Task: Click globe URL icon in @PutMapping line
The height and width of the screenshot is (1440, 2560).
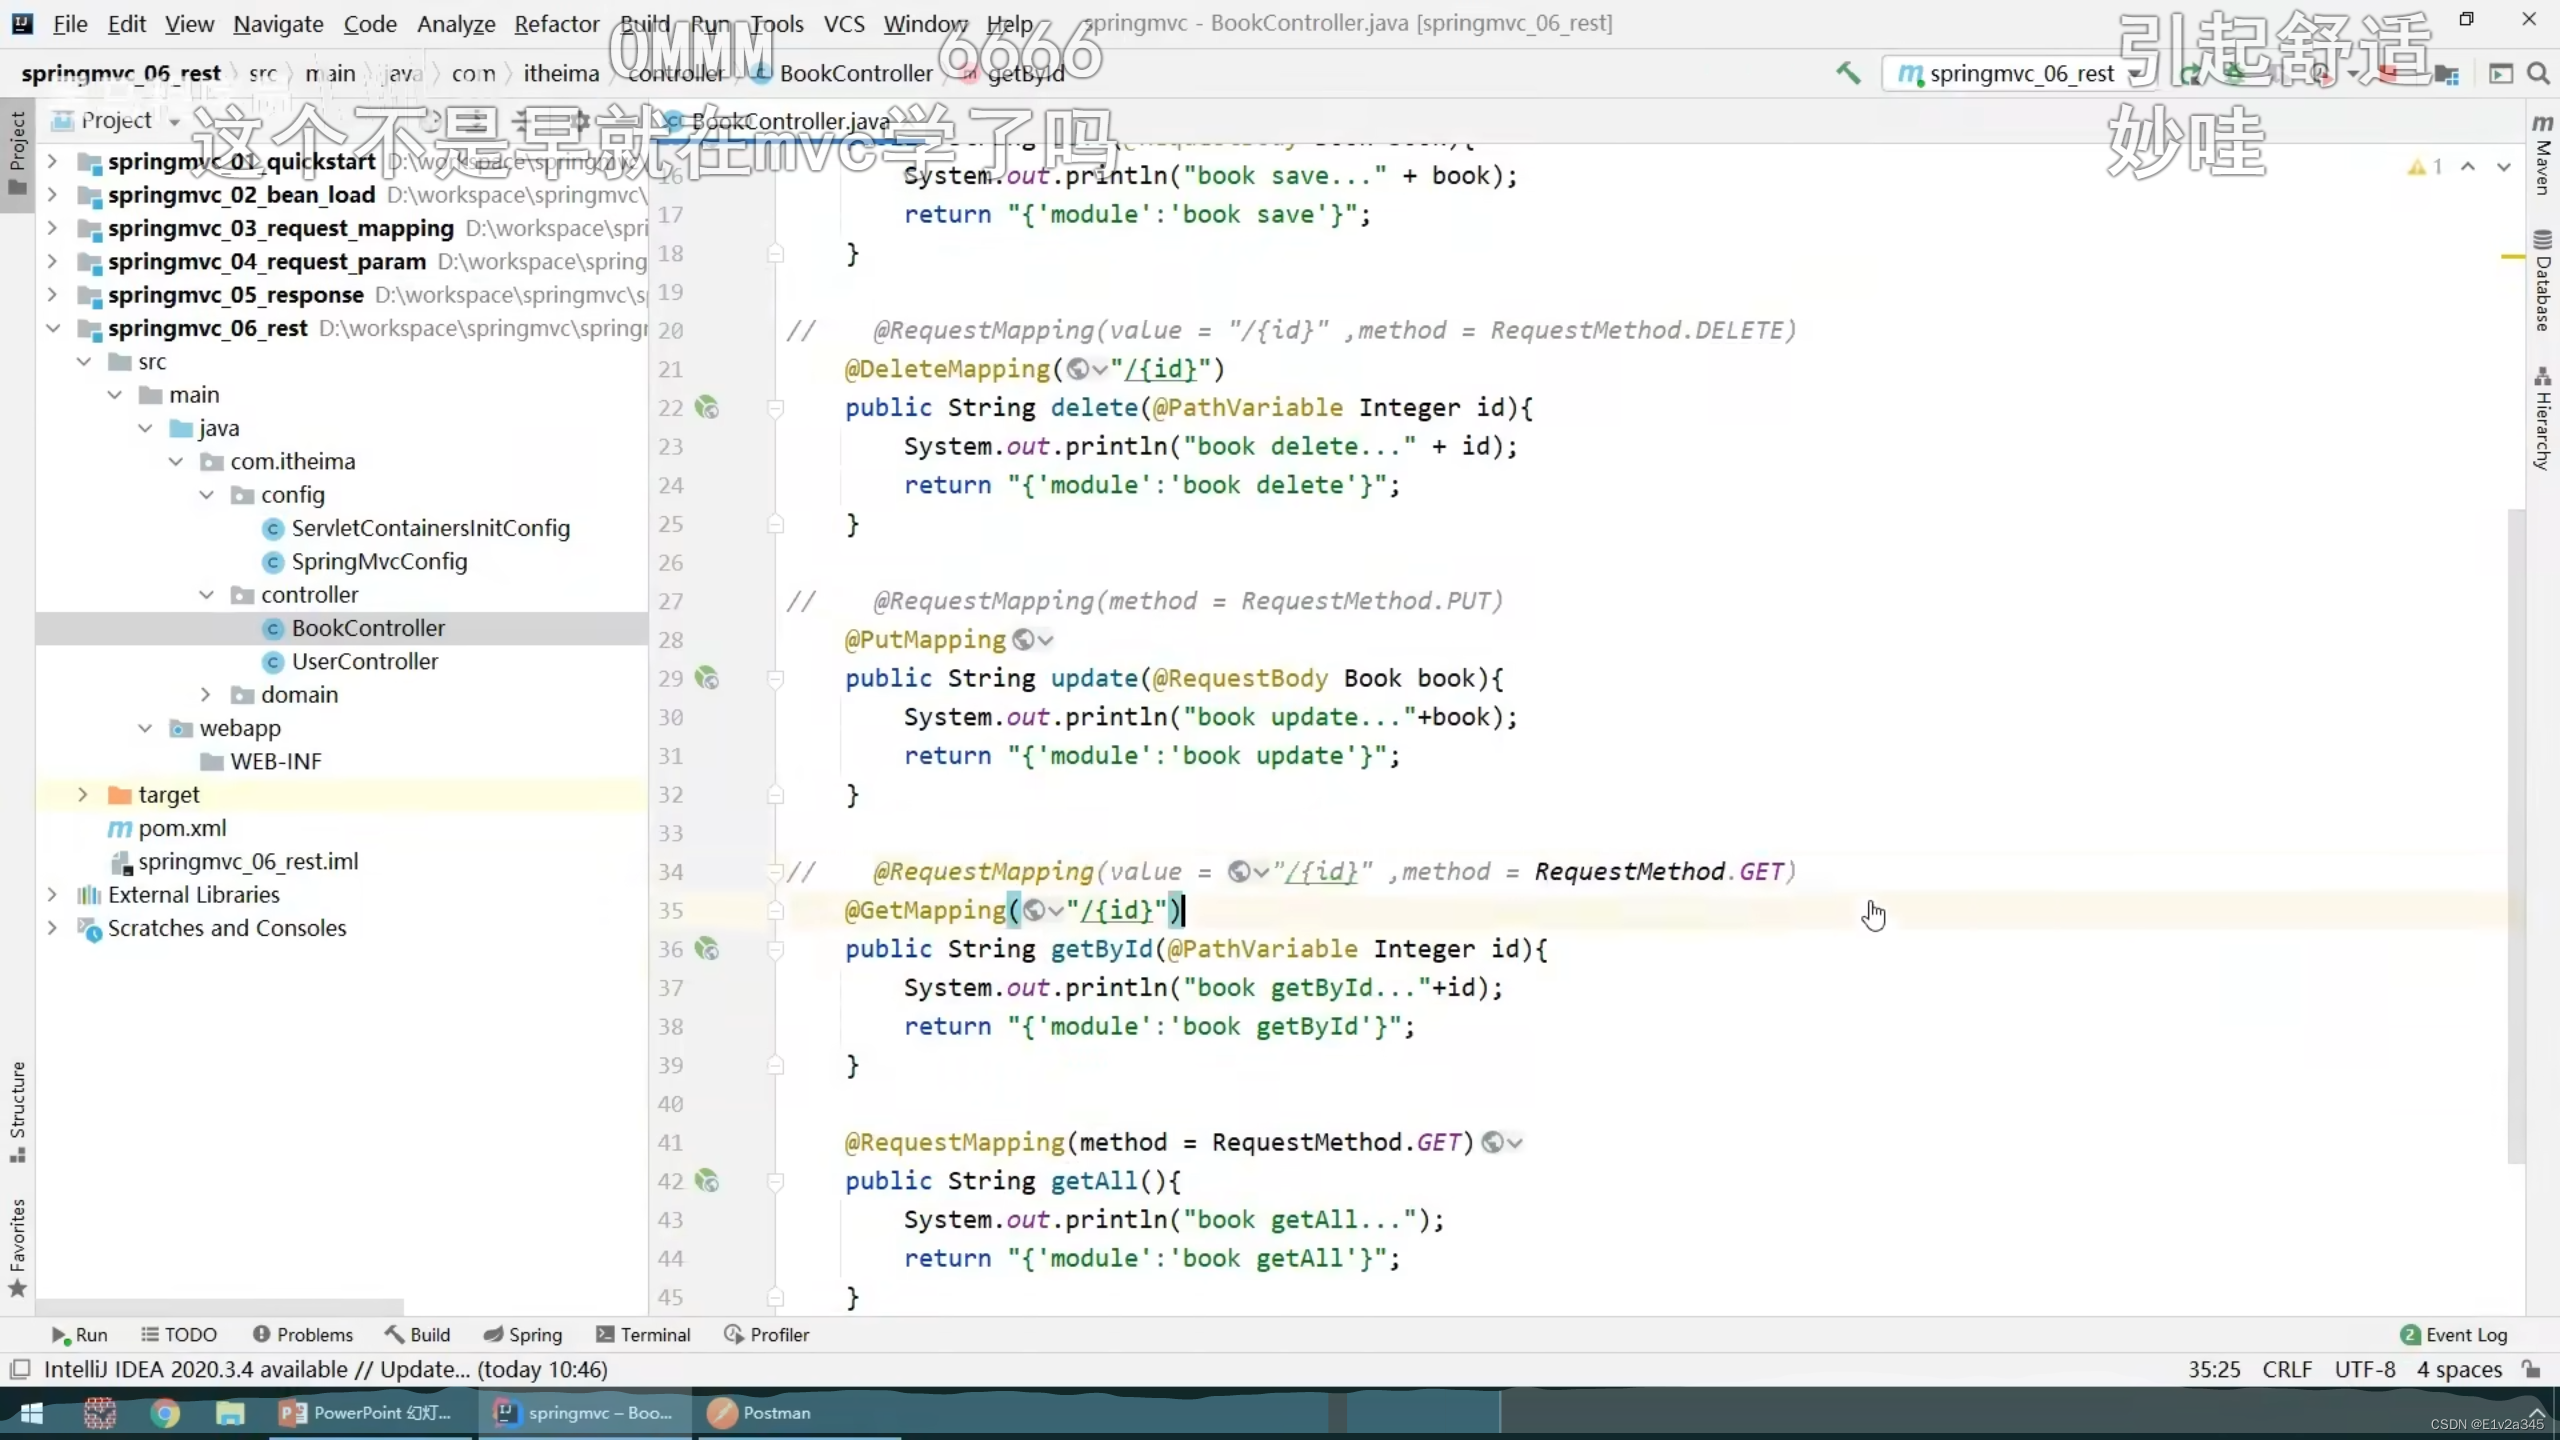Action: coord(1023,640)
